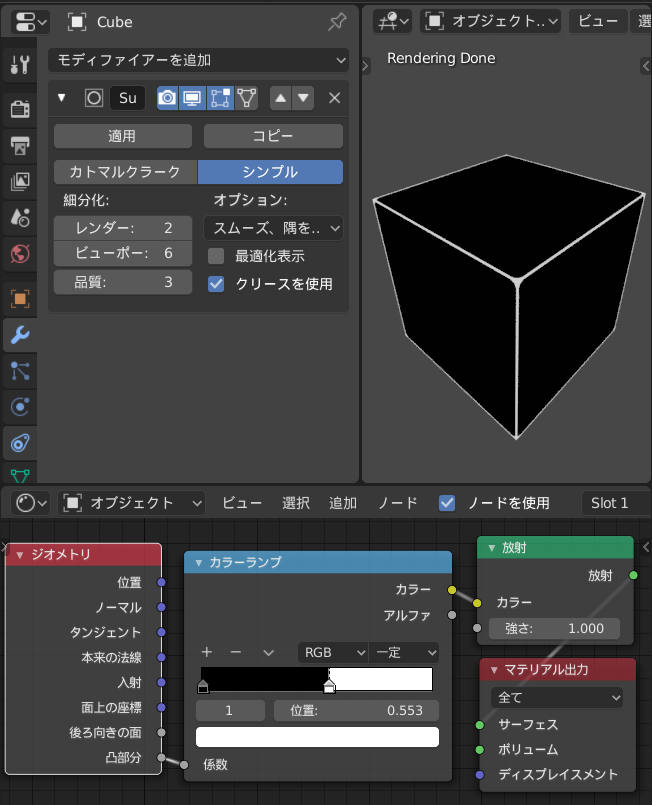This screenshot has width=652, height=805.
Task: Open the オブジェクト shader type dropdown
Action: pos(131,503)
